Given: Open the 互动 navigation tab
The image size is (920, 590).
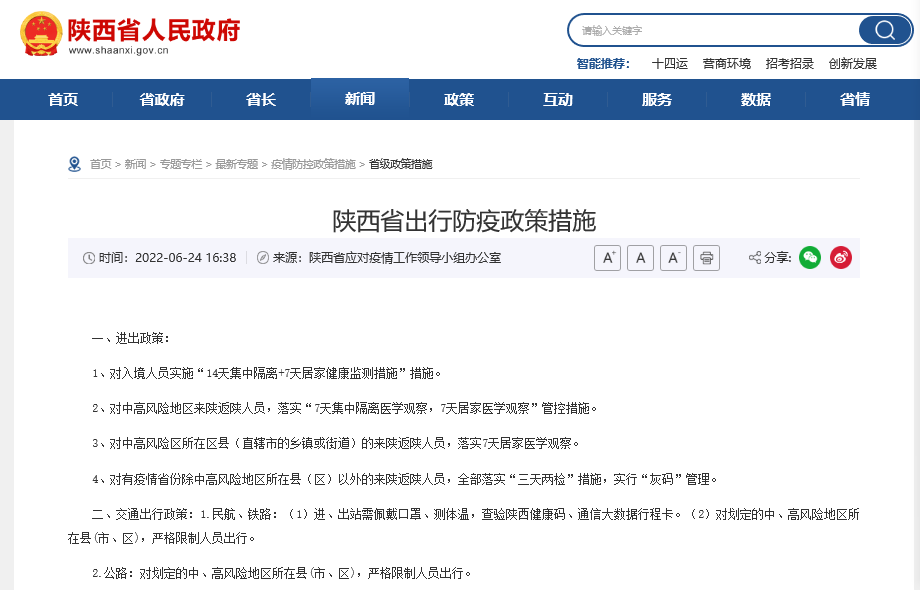Looking at the screenshot, I should [x=558, y=100].
